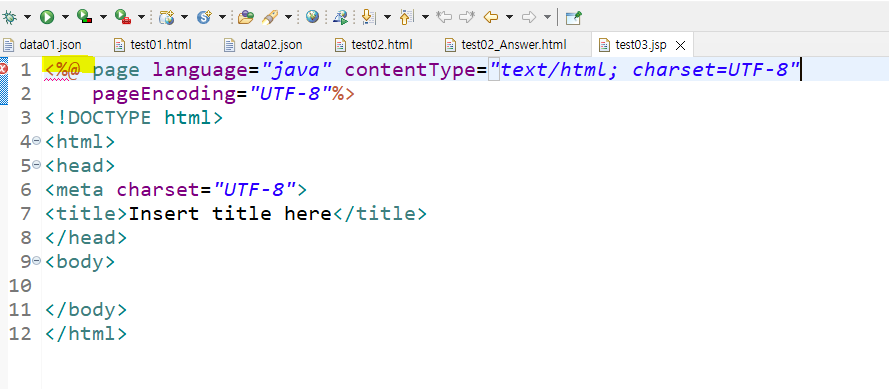Click the Debug bug icon
The height and width of the screenshot is (389, 889).
[x=10, y=17]
